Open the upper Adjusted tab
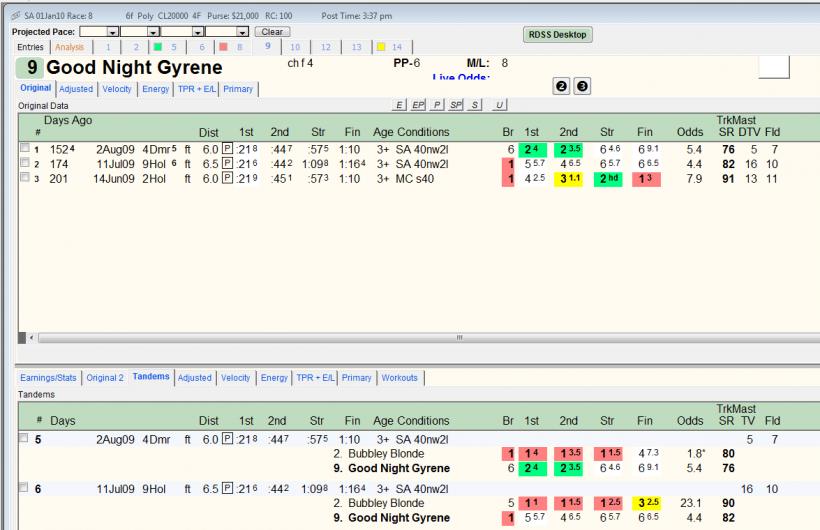The height and width of the screenshot is (530, 820). pyautogui.click(x=76, y=89)
